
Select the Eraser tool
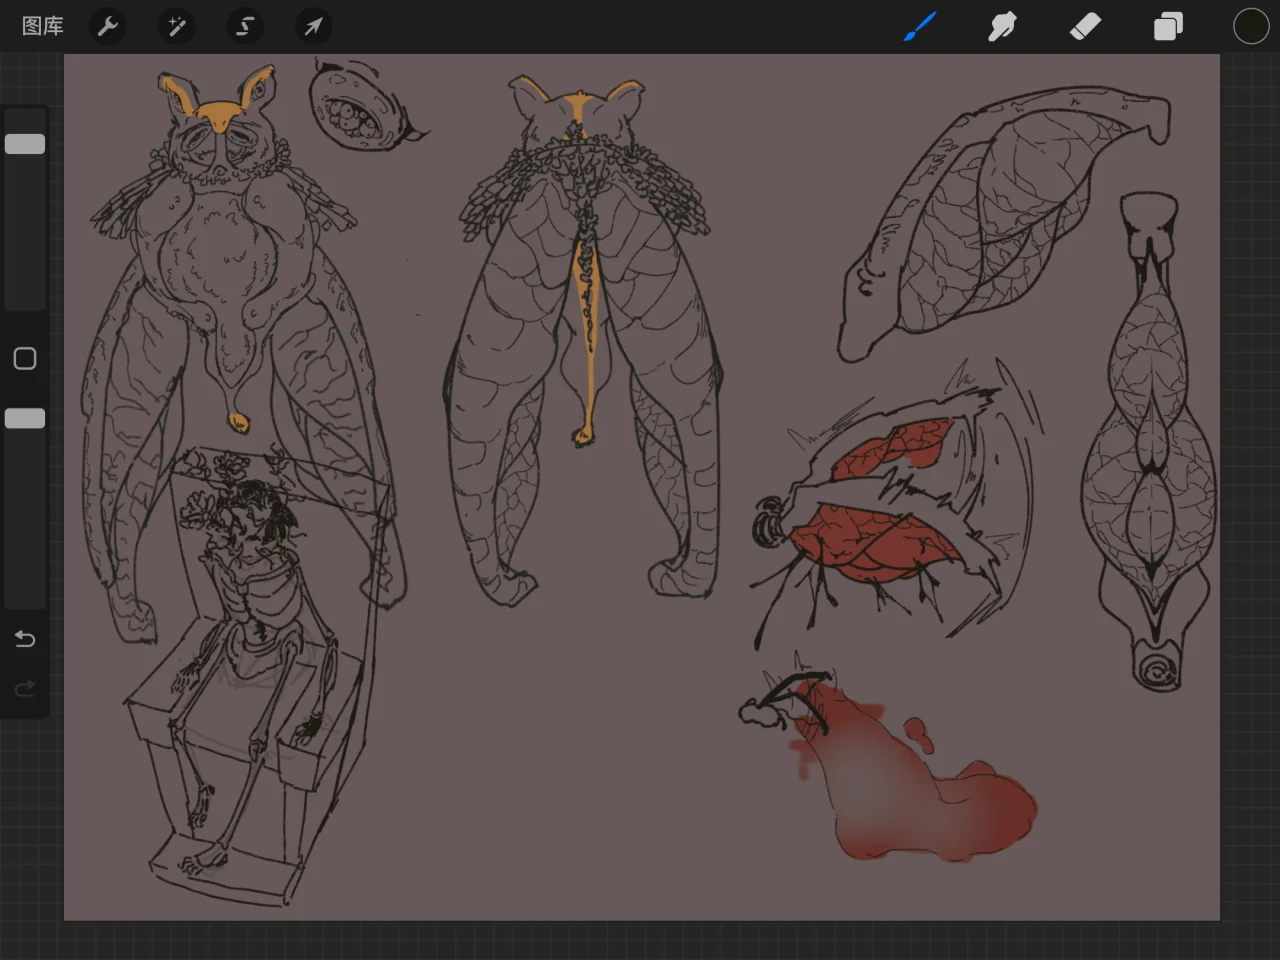[1085, 26]
